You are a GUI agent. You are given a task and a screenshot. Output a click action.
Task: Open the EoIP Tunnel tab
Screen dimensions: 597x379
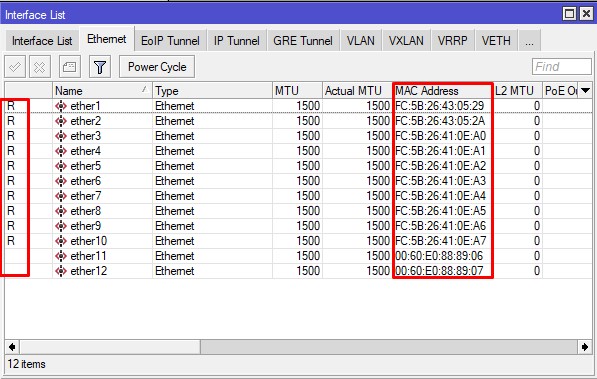click(x=170, y=41)
